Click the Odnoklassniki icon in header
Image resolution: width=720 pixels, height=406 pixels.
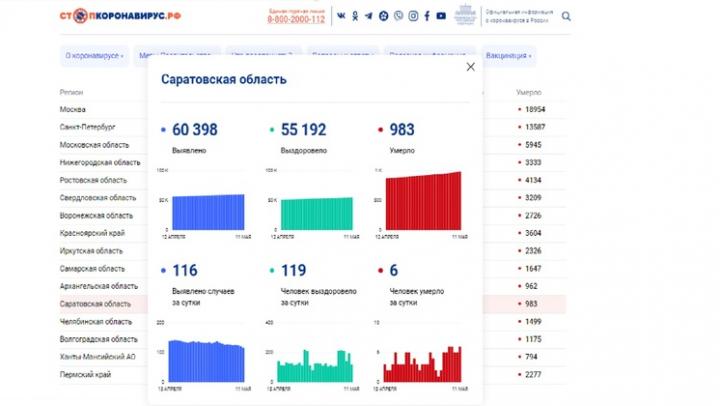356,16
